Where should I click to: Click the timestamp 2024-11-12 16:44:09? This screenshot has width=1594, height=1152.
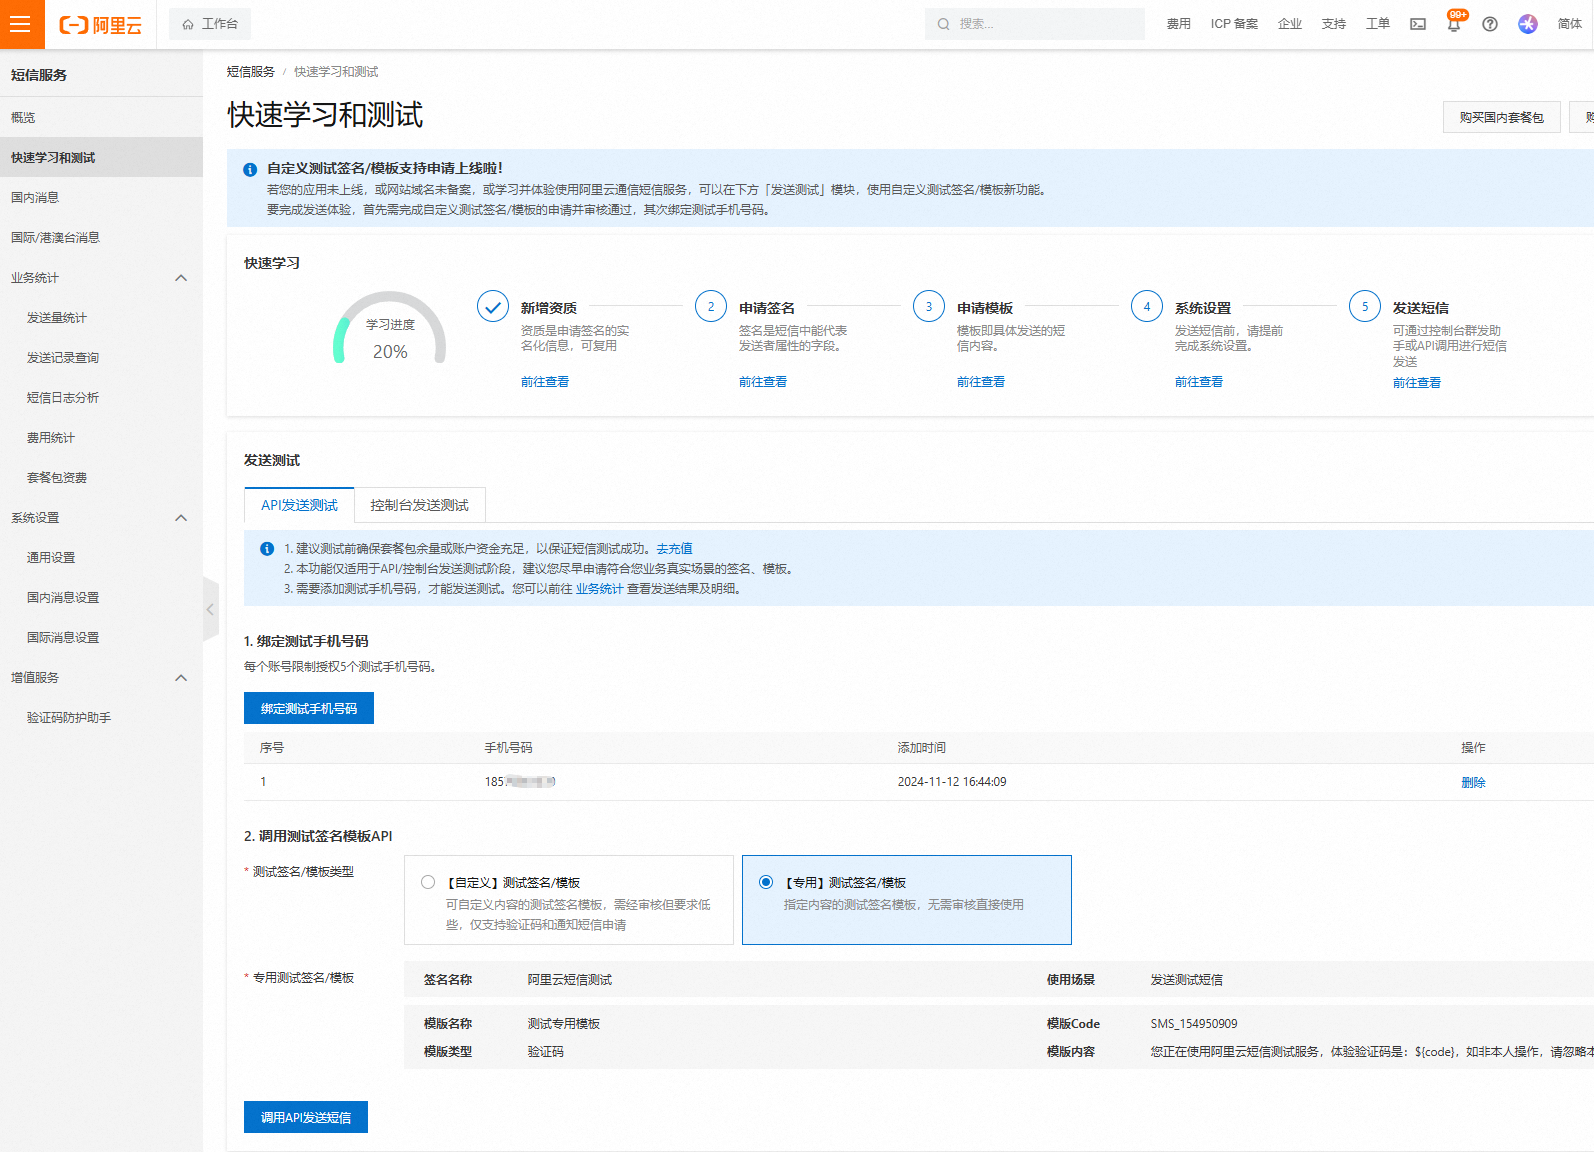pos(952,782)
